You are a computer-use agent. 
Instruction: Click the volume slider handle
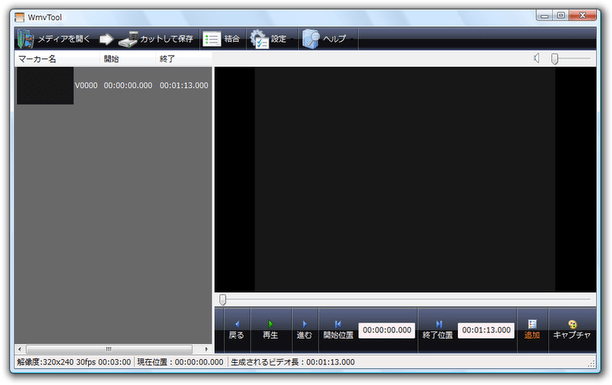click(555, 59)
